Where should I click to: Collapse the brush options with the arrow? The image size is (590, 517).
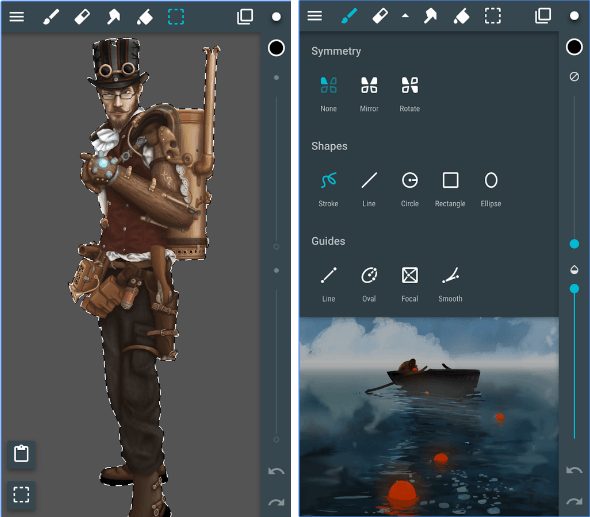point(405,16)
